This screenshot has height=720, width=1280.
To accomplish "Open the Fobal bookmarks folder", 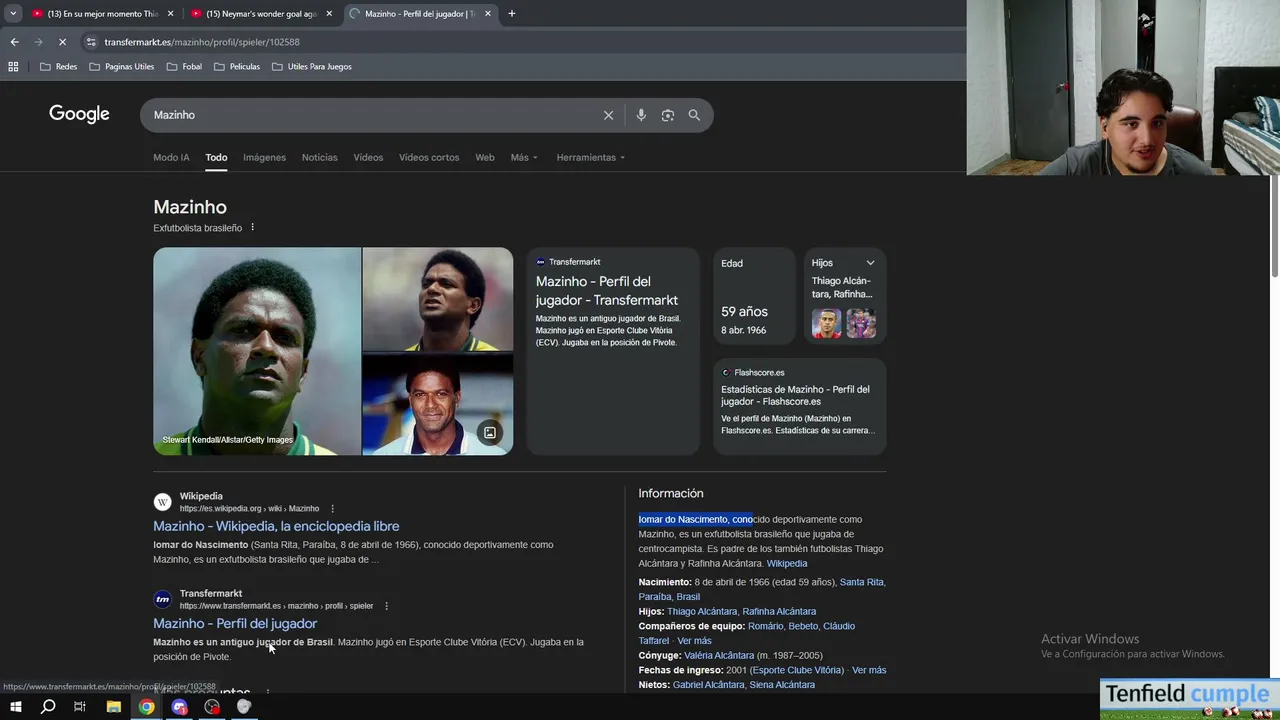I will pos(184,66).
